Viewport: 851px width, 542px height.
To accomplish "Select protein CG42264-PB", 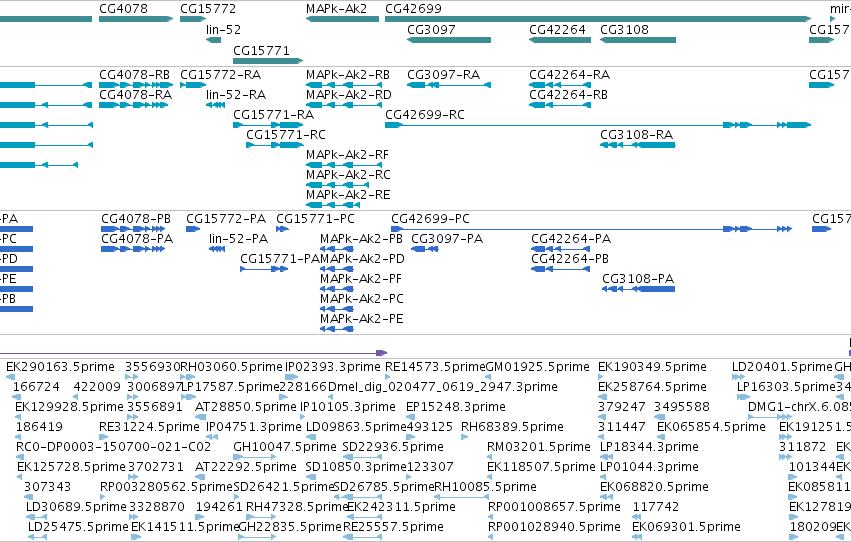I will coord(570,259).
